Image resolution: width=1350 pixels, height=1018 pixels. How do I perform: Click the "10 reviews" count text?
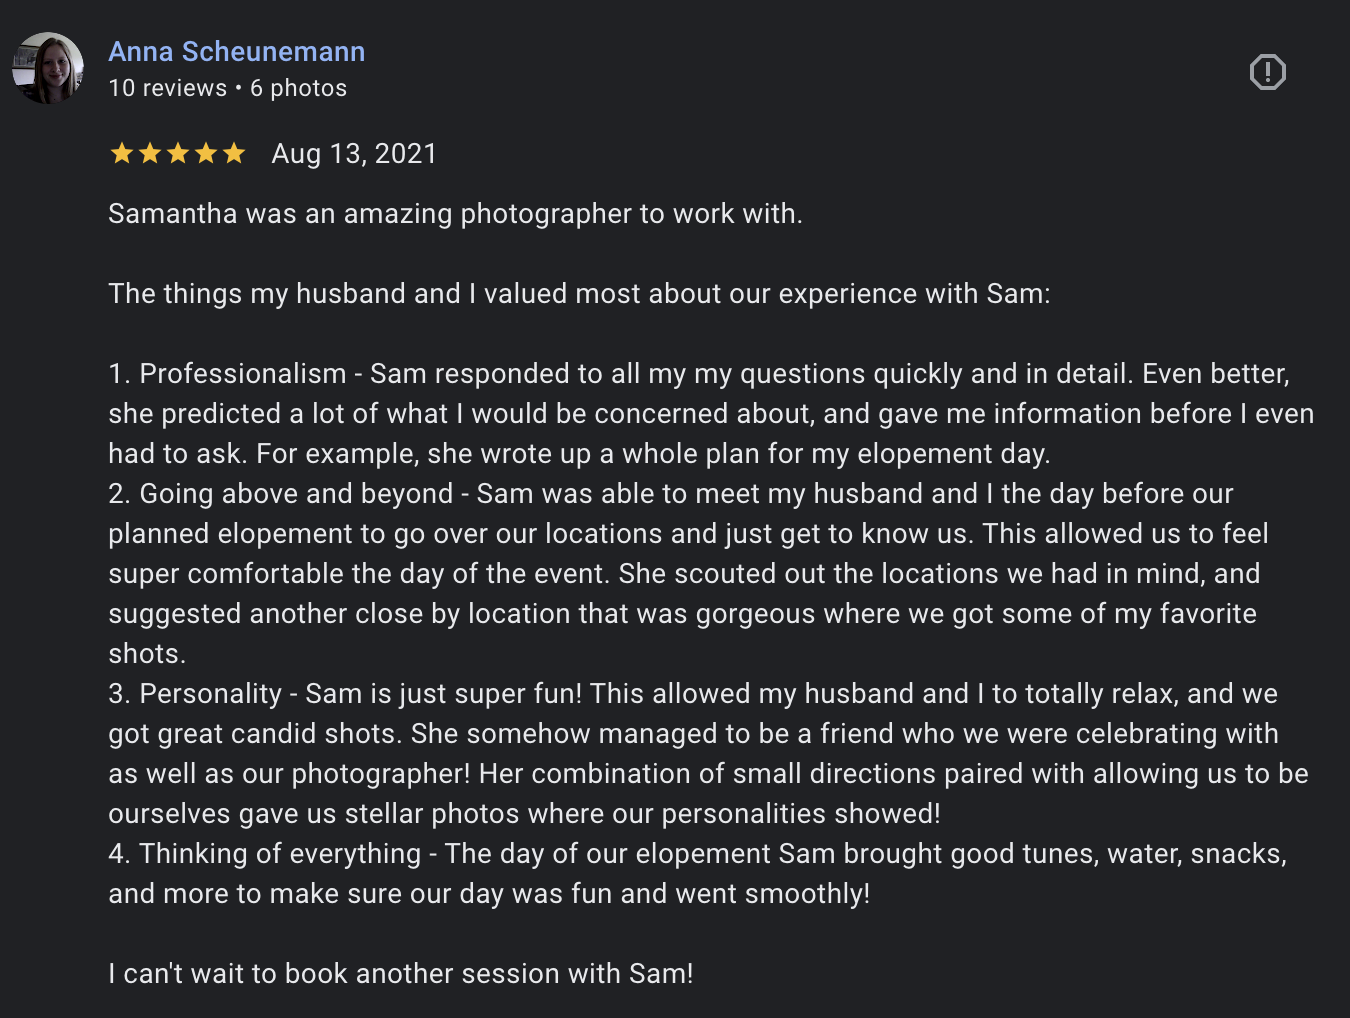click(167, 88)
